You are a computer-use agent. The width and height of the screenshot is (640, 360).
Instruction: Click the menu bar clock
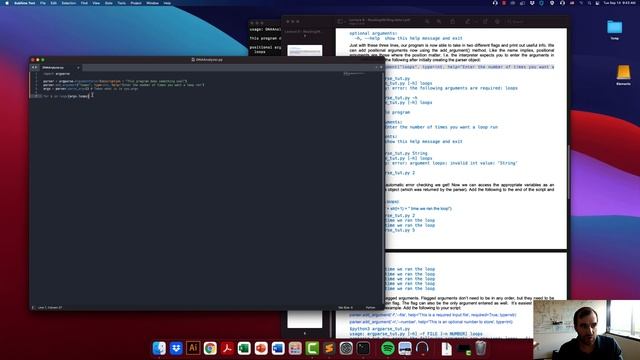[x=619, y=3]
